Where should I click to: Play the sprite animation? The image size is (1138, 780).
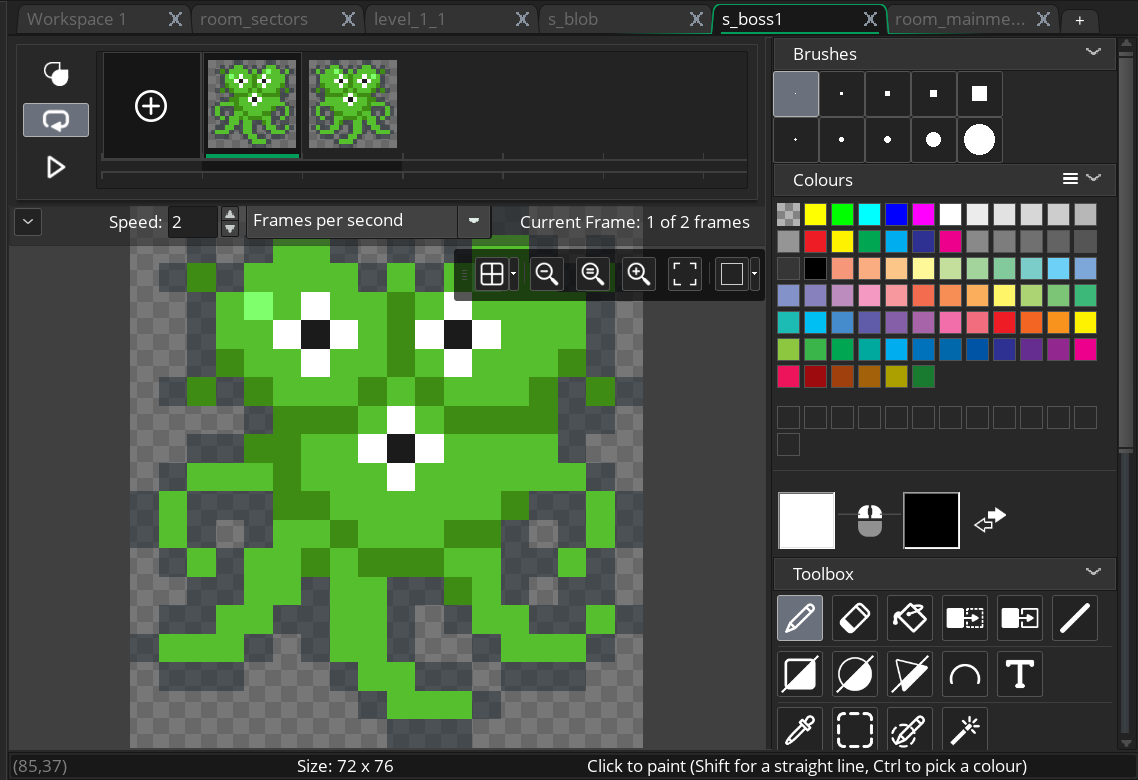[56, 167]
